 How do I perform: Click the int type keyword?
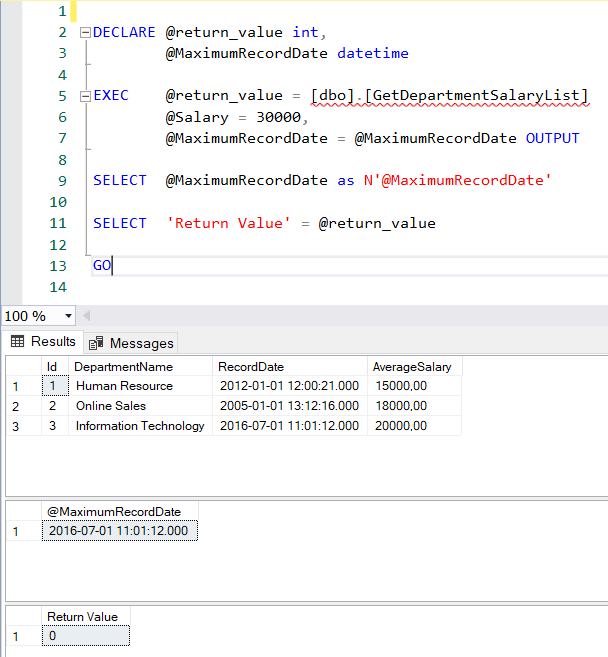pyautogui.click(x=305, y=32)
